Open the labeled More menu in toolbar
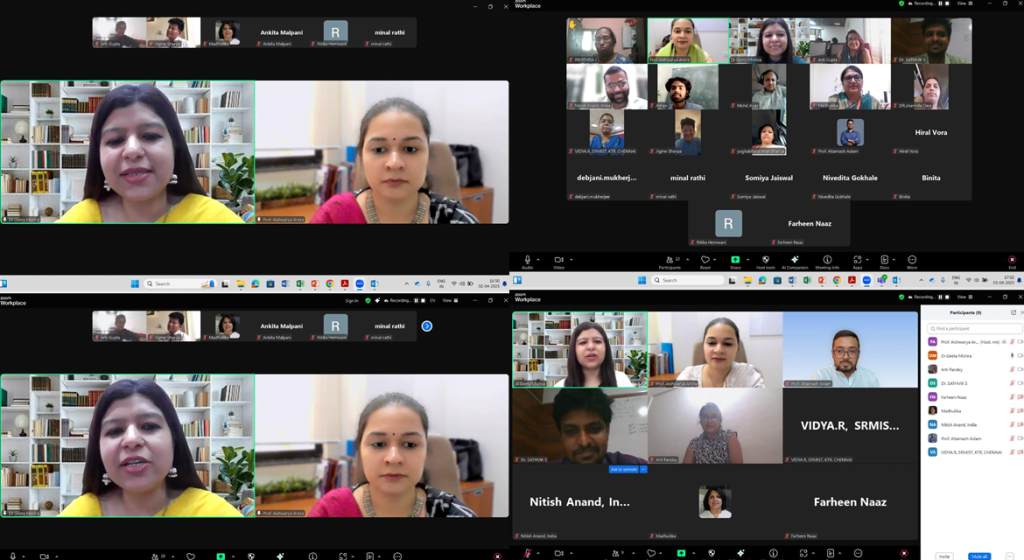The width and height of the screenshot is (1024, 560). click(912, 261)
